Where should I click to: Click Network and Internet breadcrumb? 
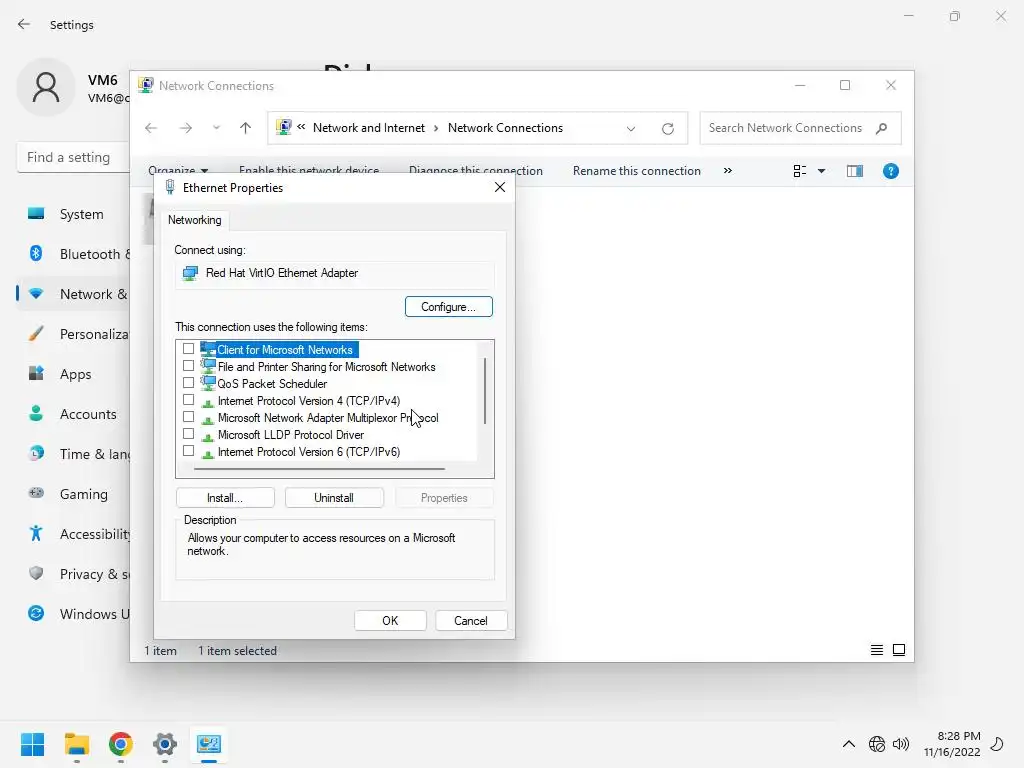click(x=369, y=128)
